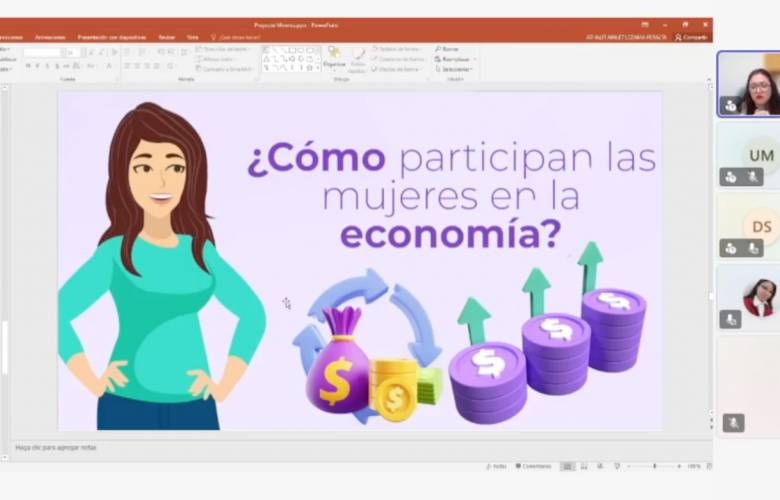Viewport: 780px width, 500px height.
Task: Toggle Notas pane in status bar
Action: (x=496, y=466)
